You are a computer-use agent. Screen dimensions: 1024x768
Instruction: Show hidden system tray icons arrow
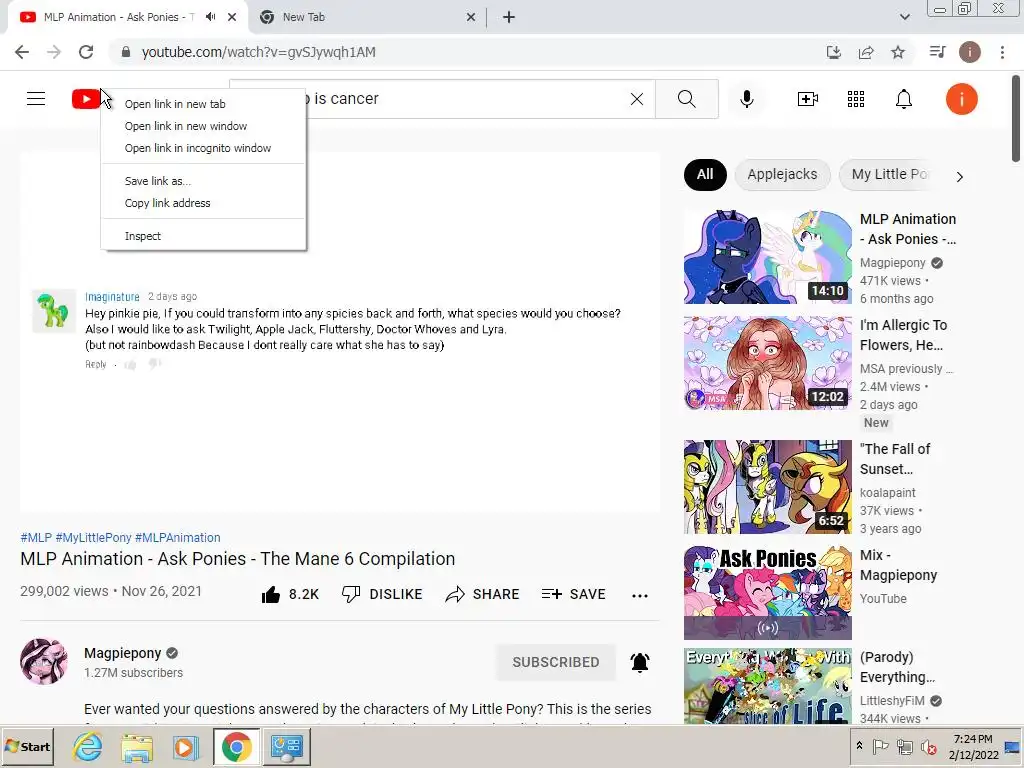[859, 746]
